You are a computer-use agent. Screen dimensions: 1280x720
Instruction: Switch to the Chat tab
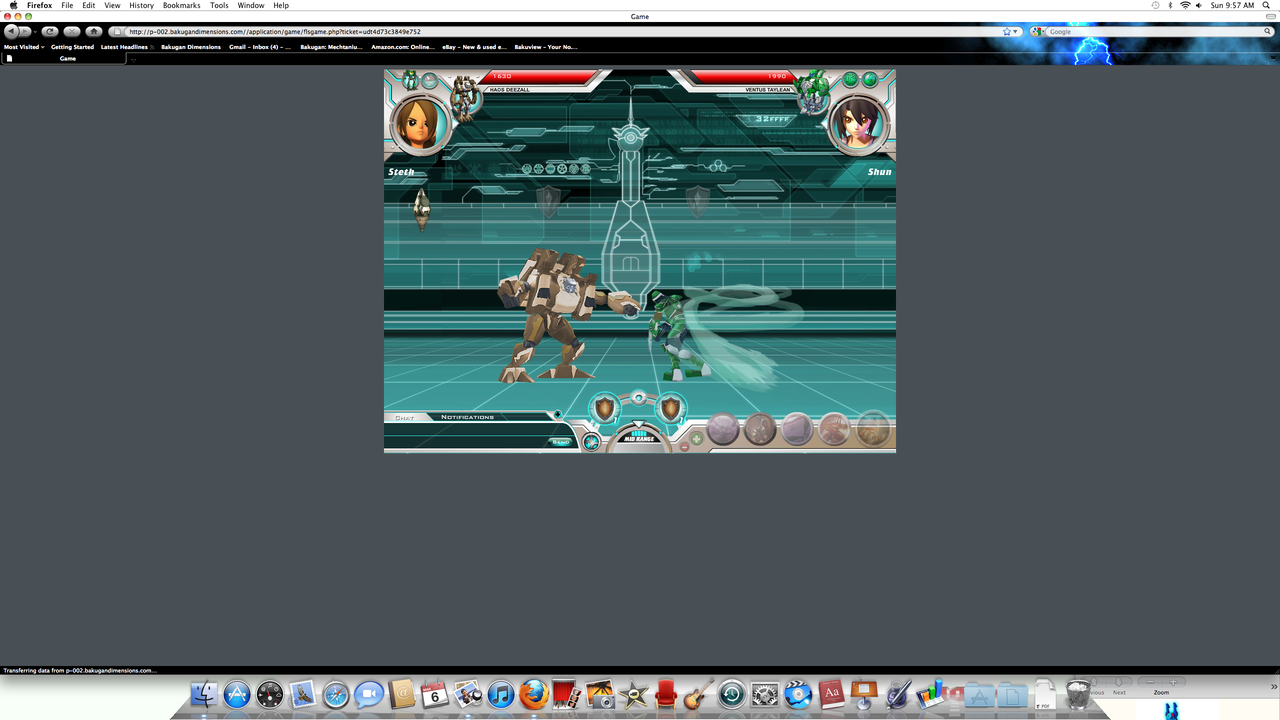405,417
